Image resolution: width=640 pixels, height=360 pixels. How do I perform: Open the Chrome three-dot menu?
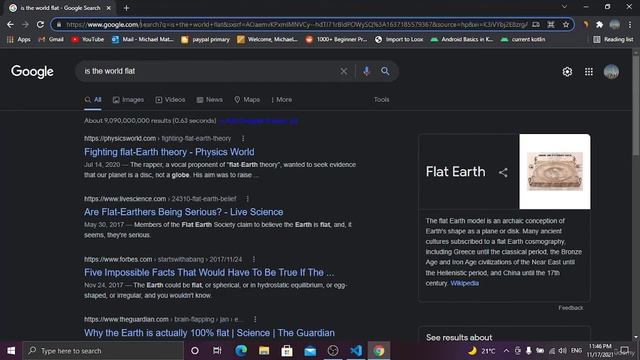pos(630,24)
